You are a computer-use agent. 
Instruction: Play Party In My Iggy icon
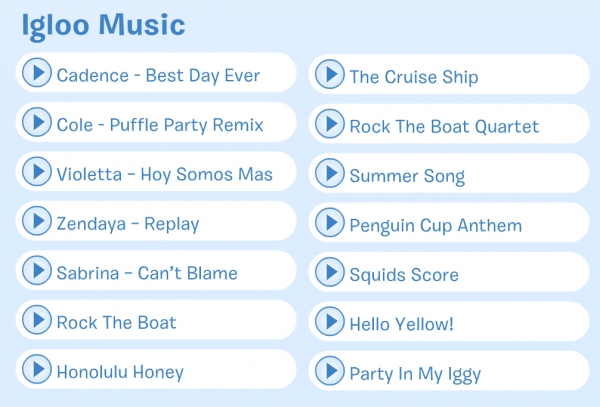click(x=330, y=373)
